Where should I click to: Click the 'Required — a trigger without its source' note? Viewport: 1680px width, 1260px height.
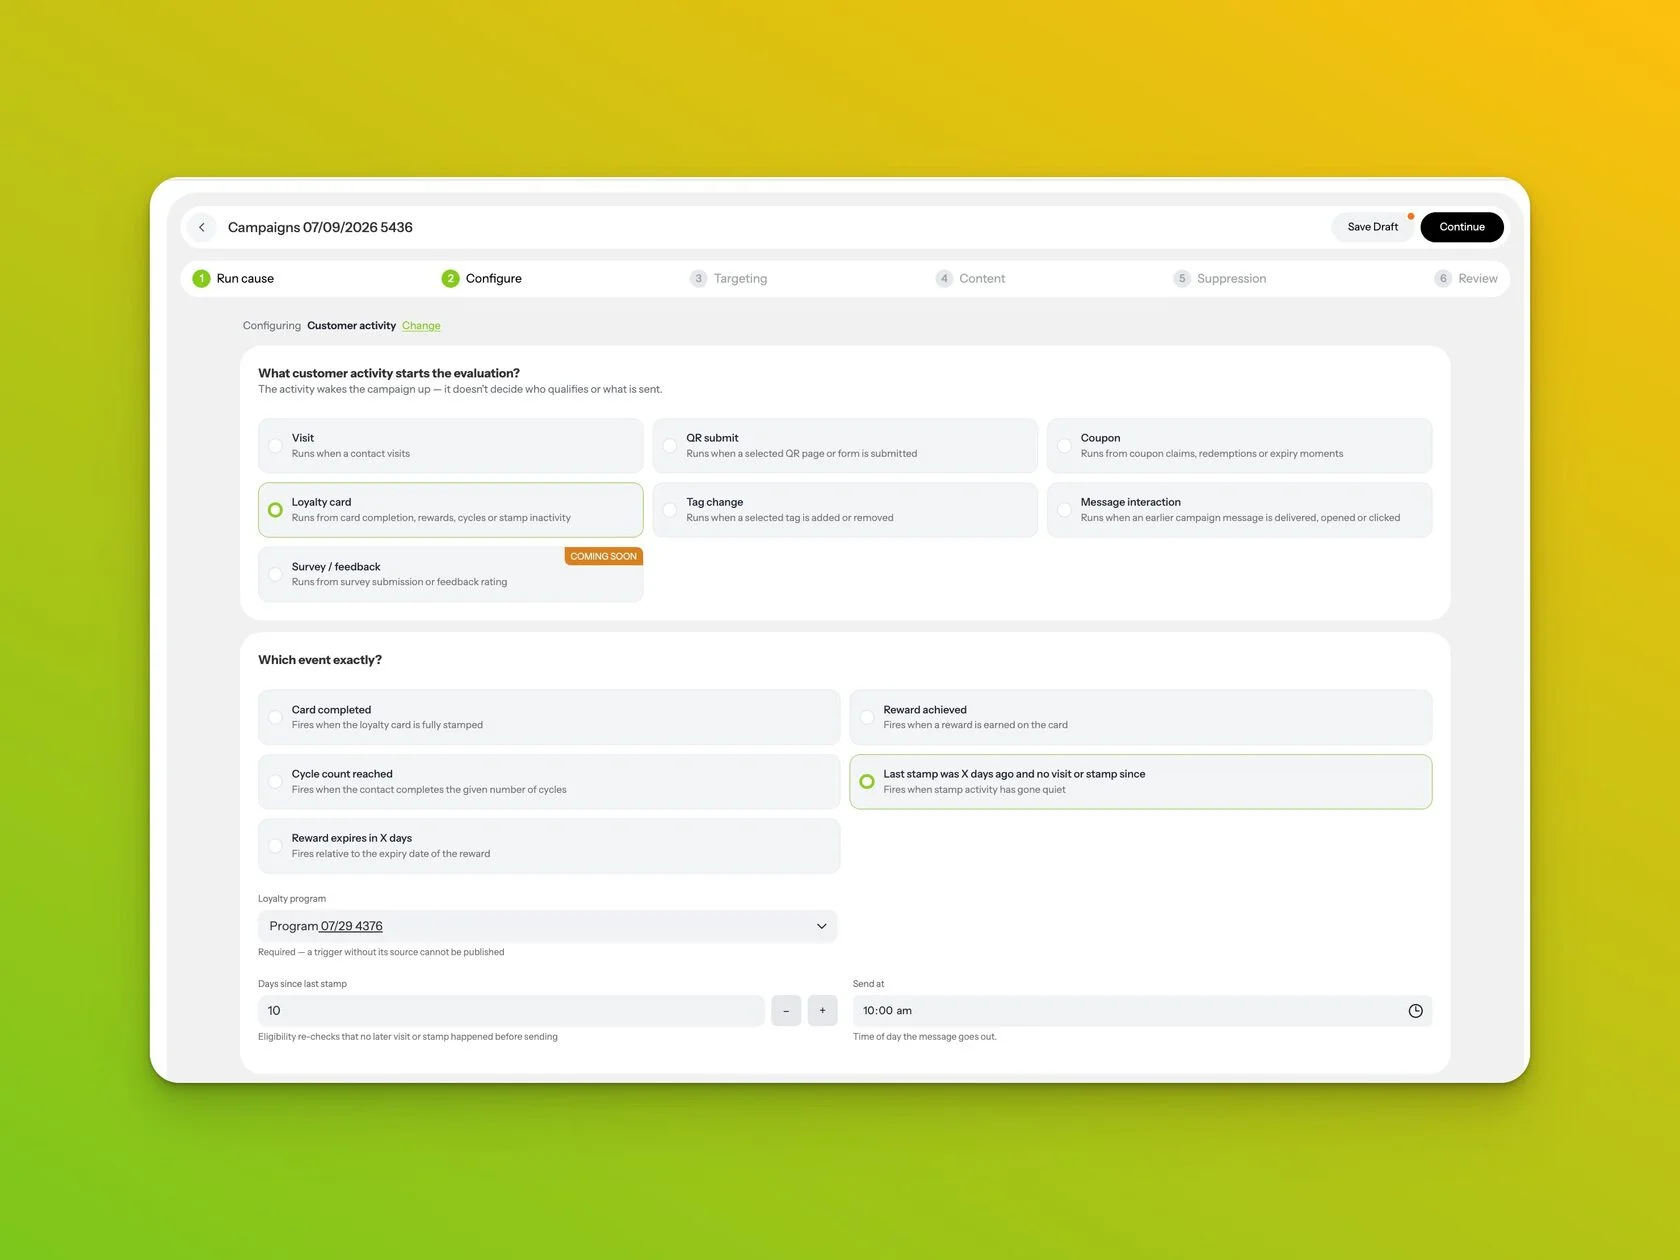click(x=381, y=953)
